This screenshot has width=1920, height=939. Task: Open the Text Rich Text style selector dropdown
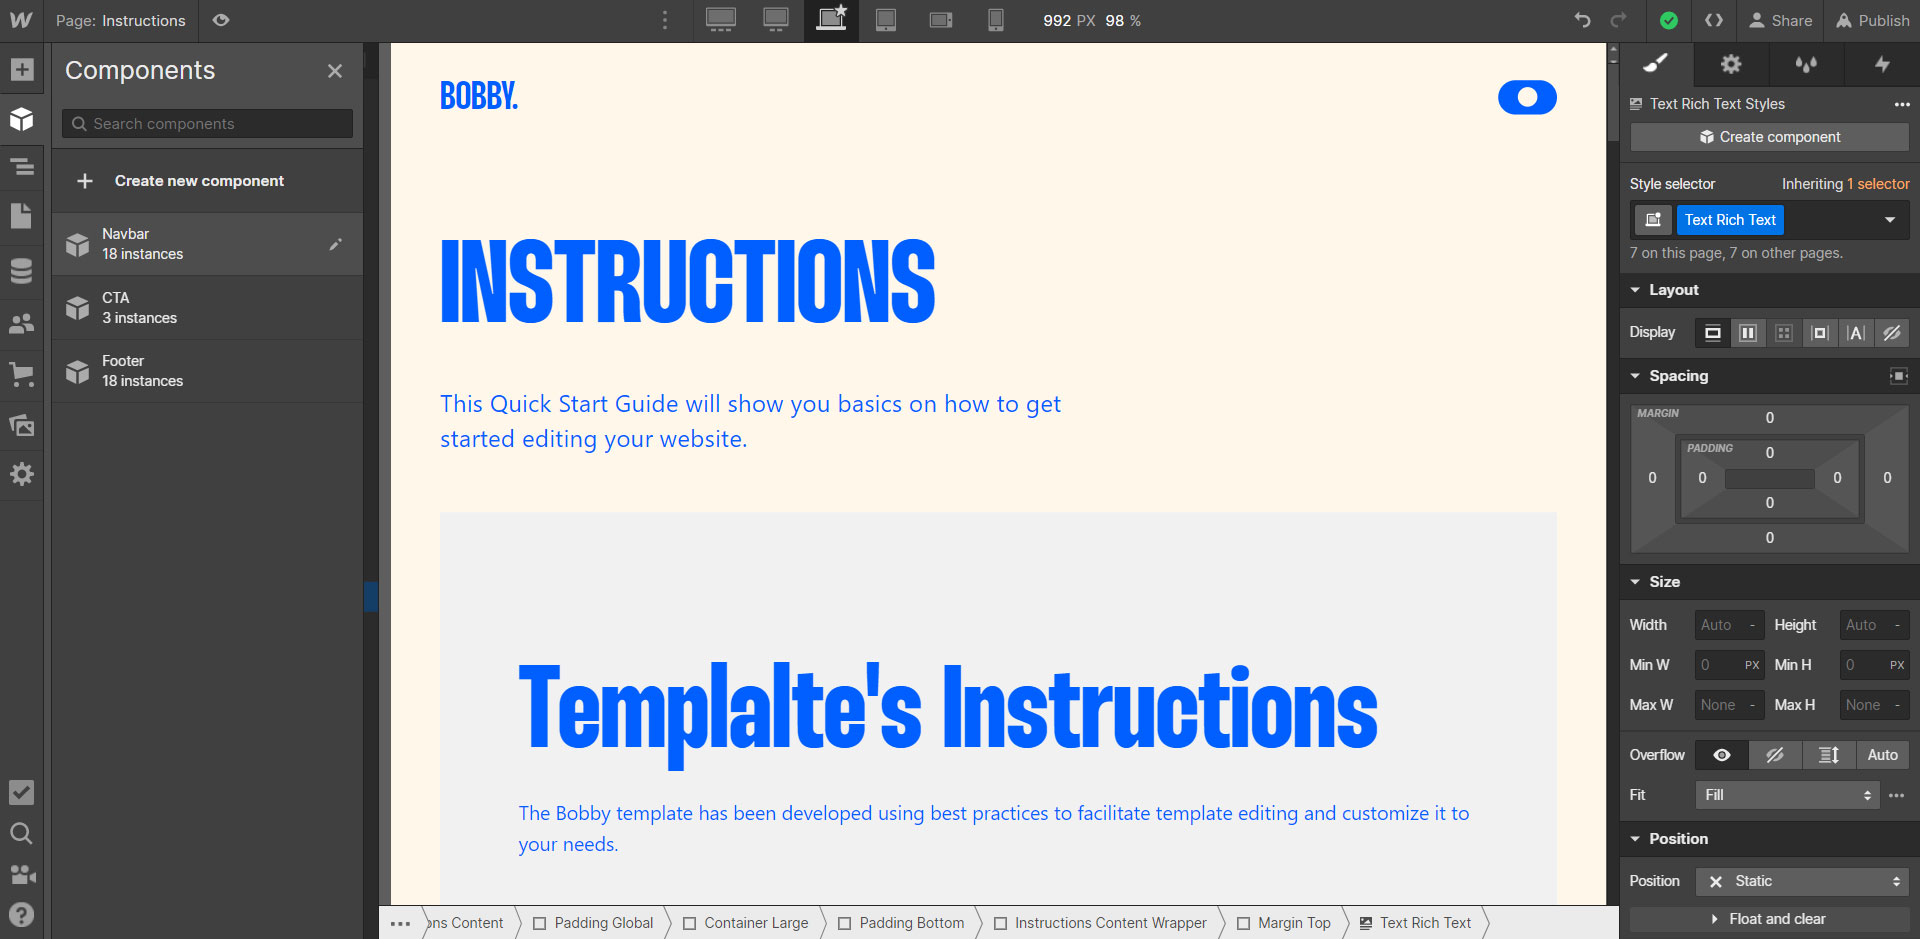[1890, 220]
